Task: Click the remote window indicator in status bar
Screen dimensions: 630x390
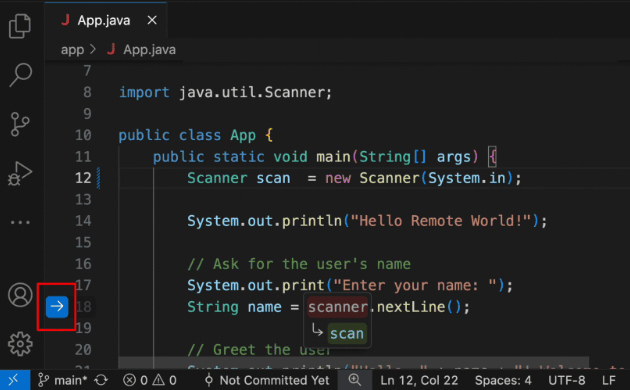Action: click(14, 380)
